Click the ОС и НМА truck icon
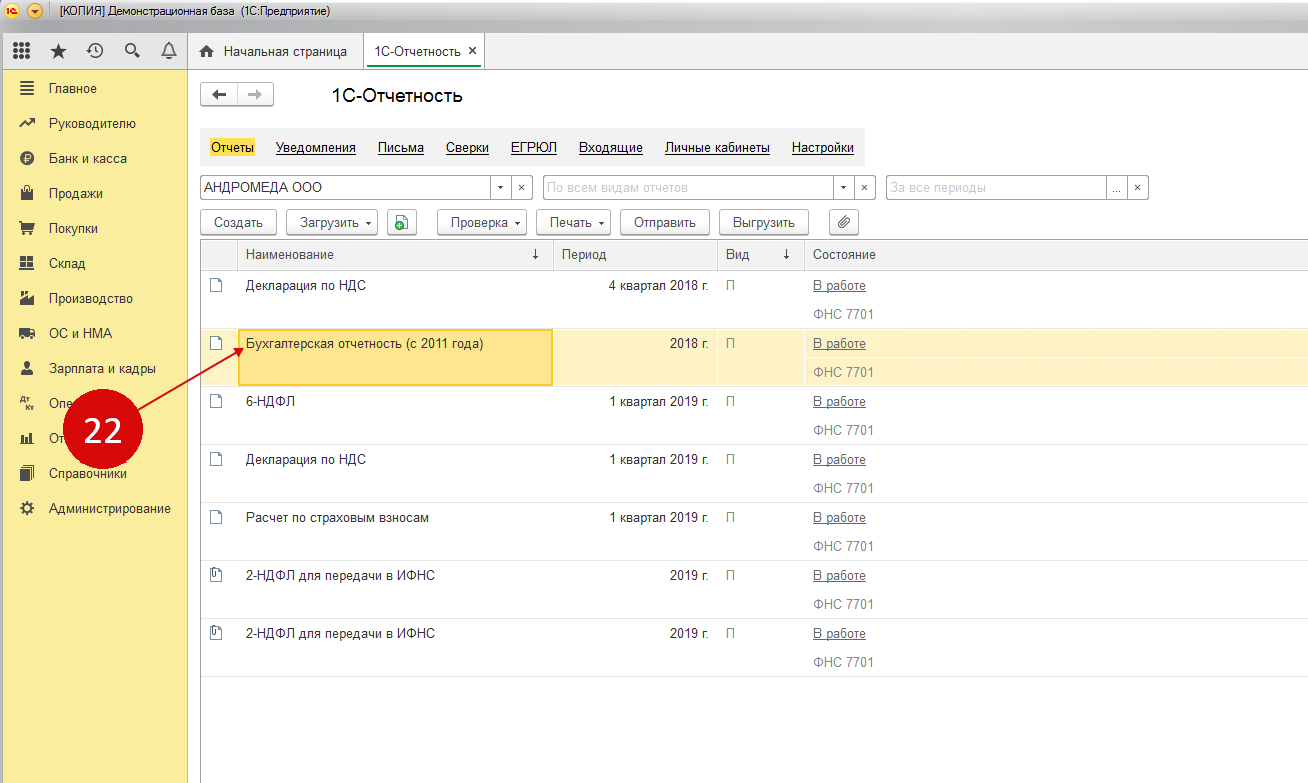The height and width of the screenshot is (783, 1308). (27, 334)
